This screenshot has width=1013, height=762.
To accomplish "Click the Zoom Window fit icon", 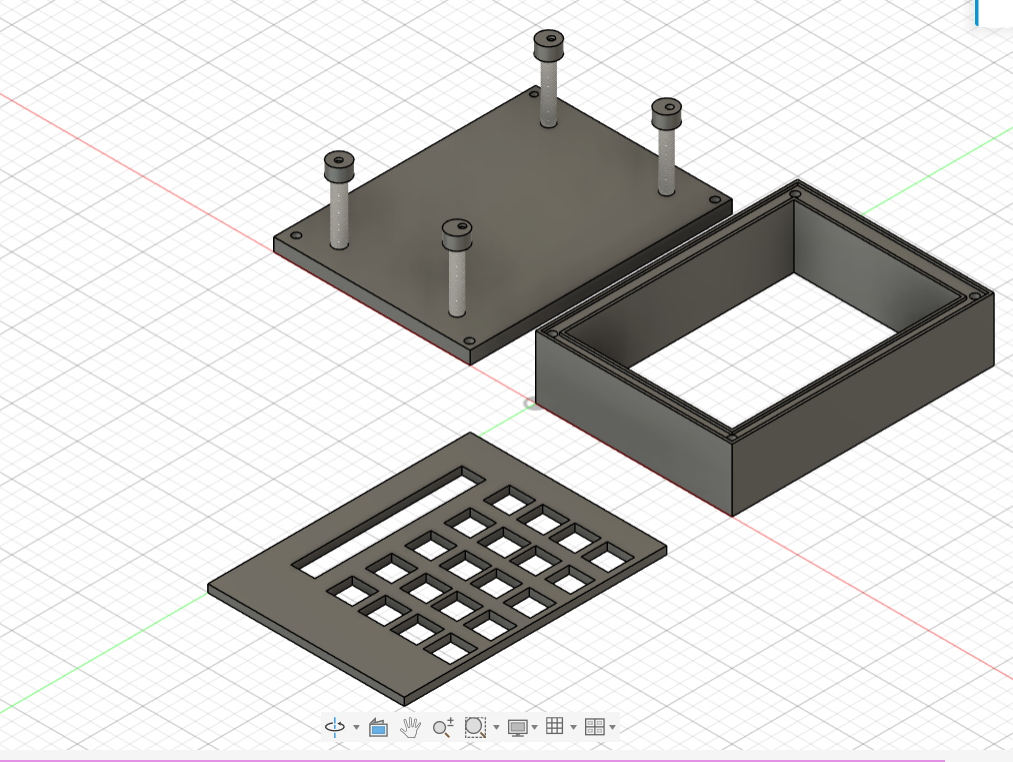I will click(x=475, y=727).
